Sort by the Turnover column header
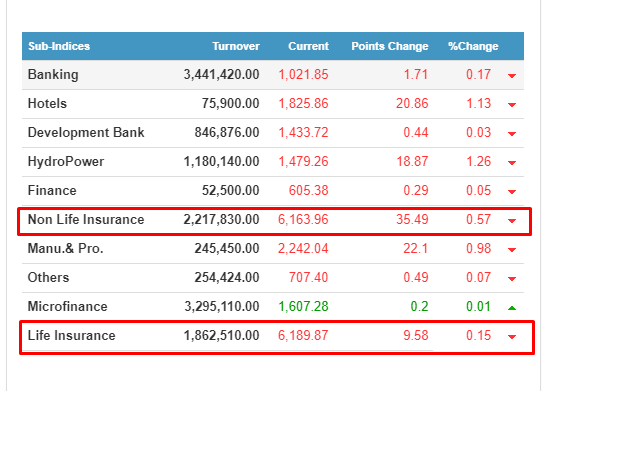Screen dimensions: 625x475 tap(235, 46)
